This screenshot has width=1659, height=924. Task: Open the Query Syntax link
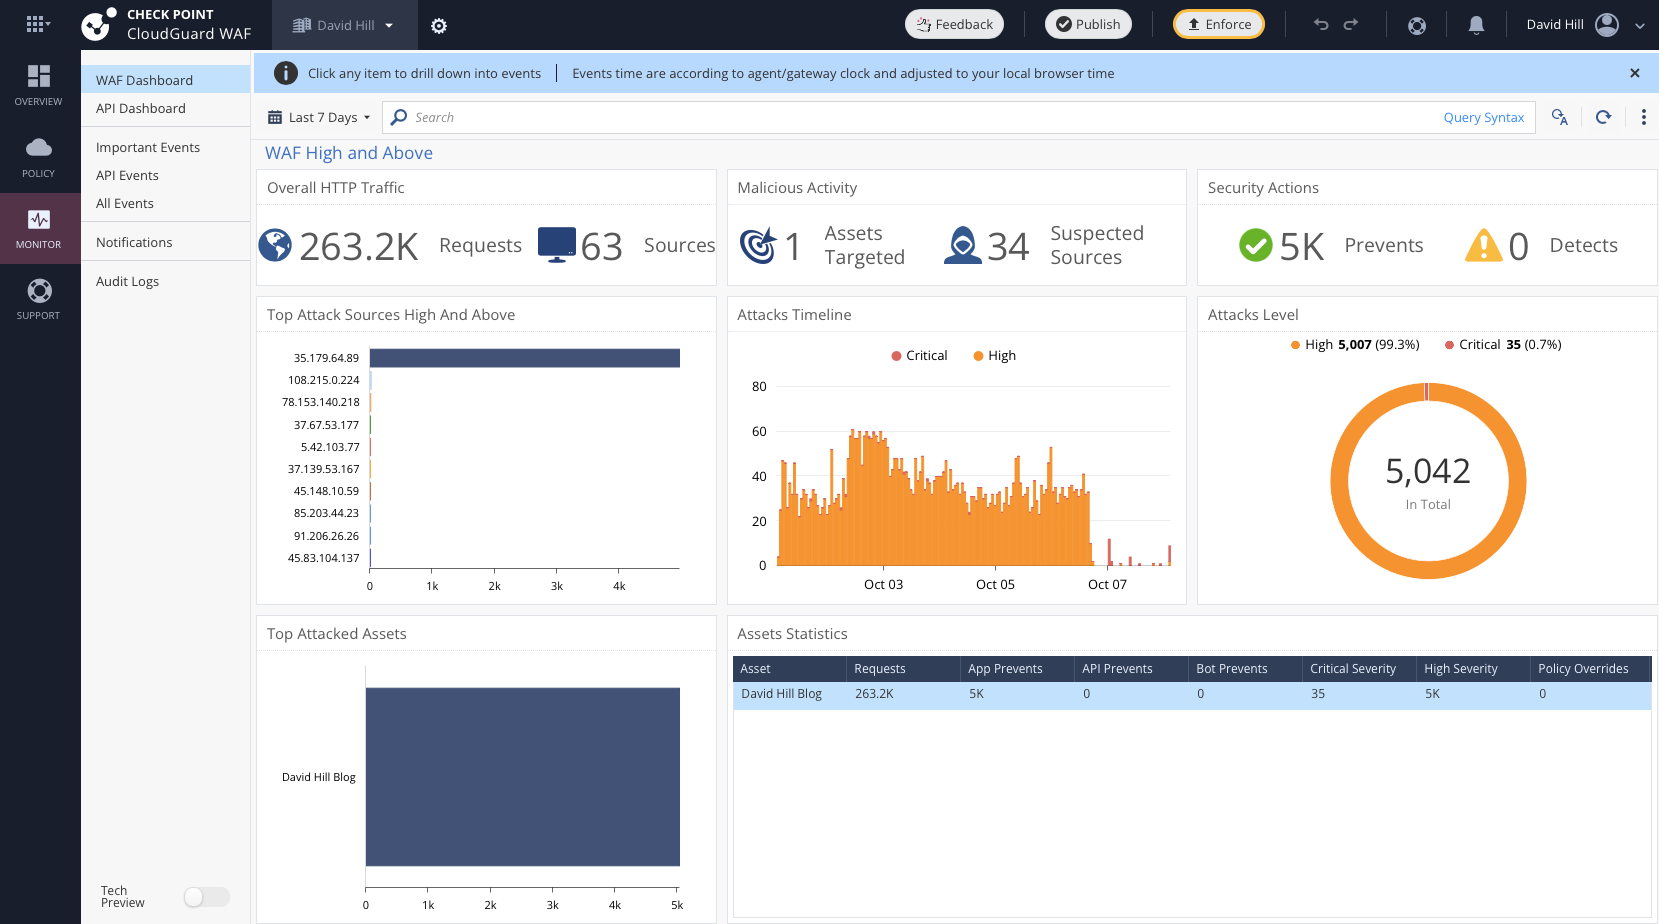1483,118
